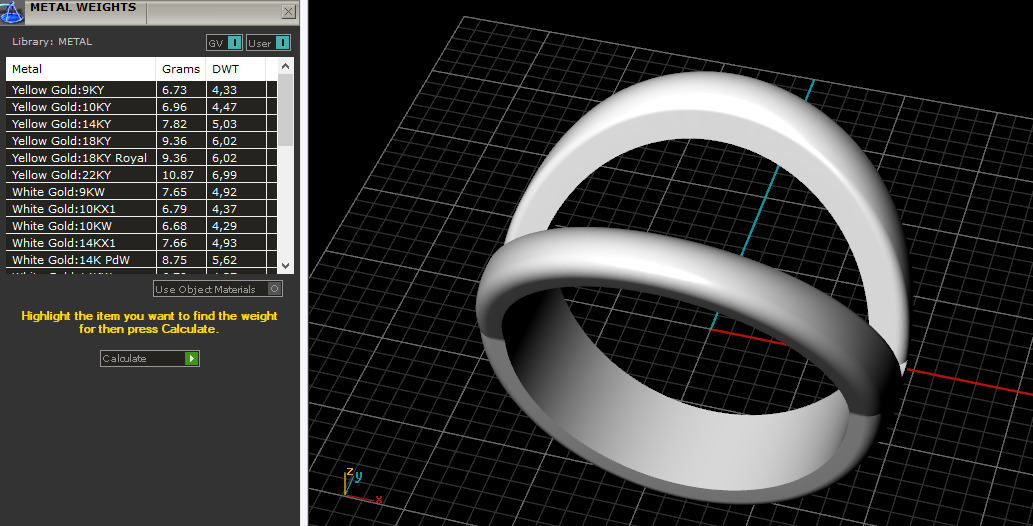
Task: Click the metal list scroll-down arrow
Action: coord(285,266)
